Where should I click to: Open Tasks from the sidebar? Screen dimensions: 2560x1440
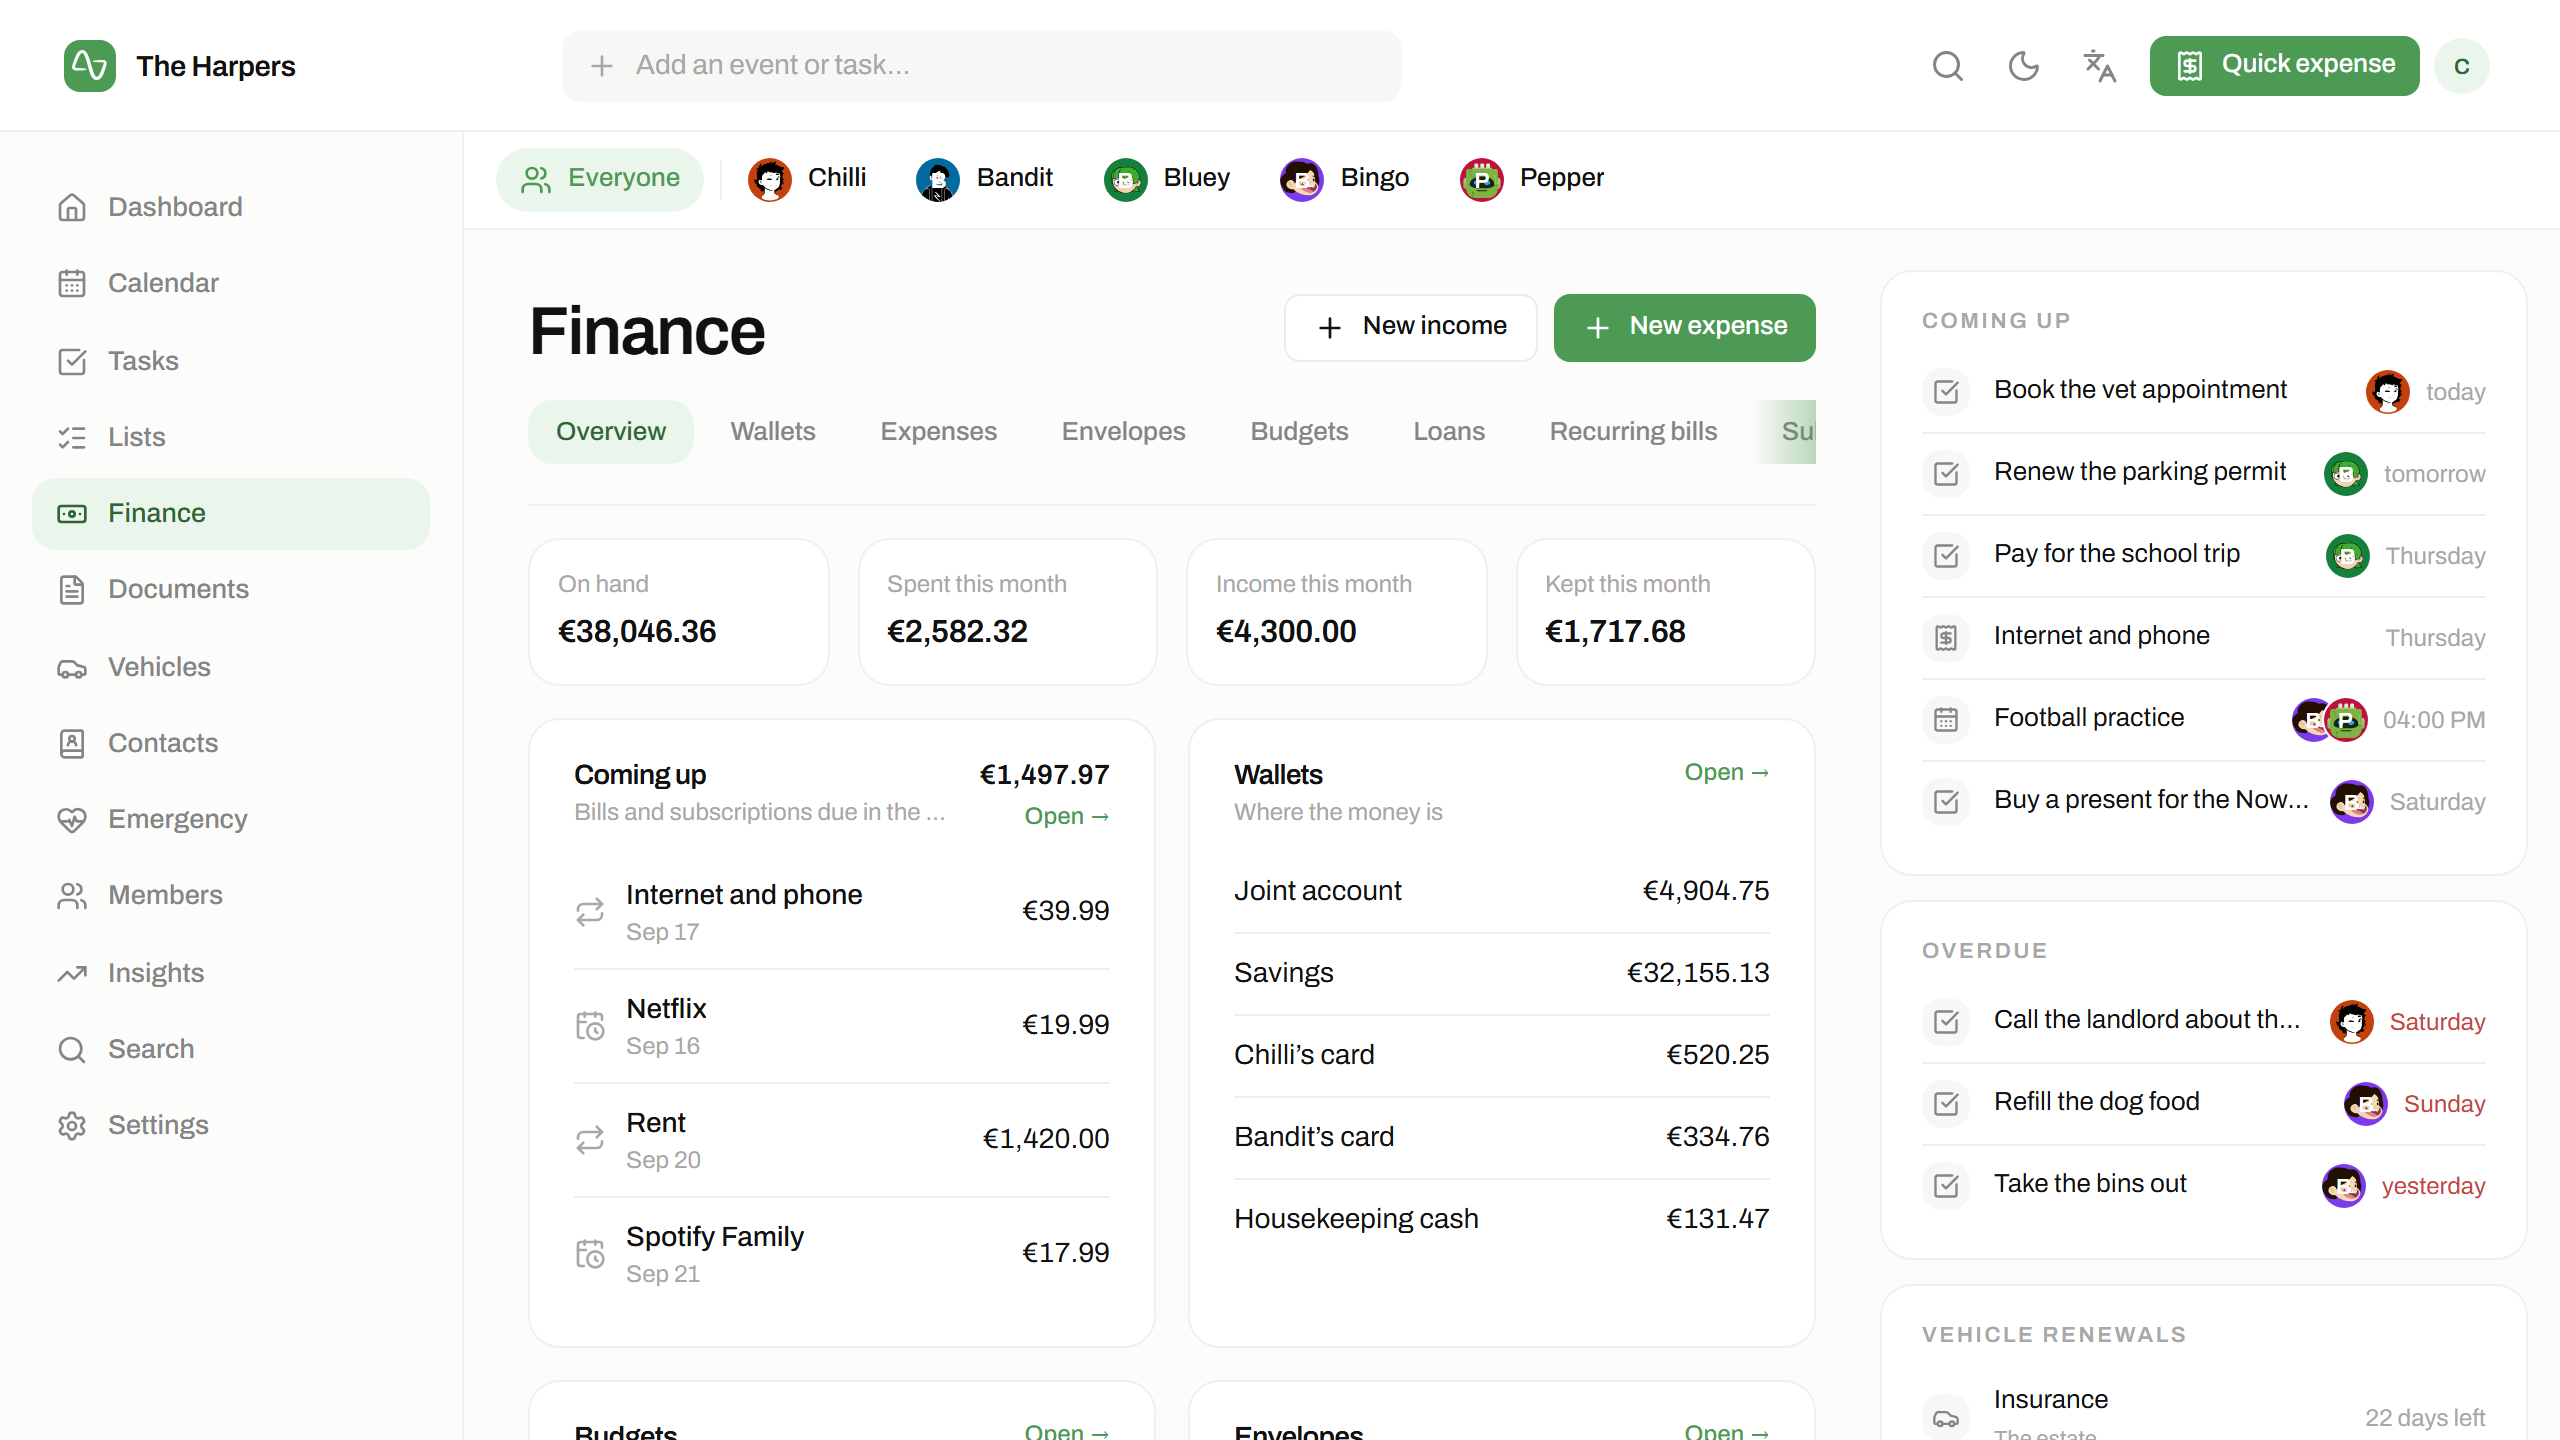click(231, 361)
